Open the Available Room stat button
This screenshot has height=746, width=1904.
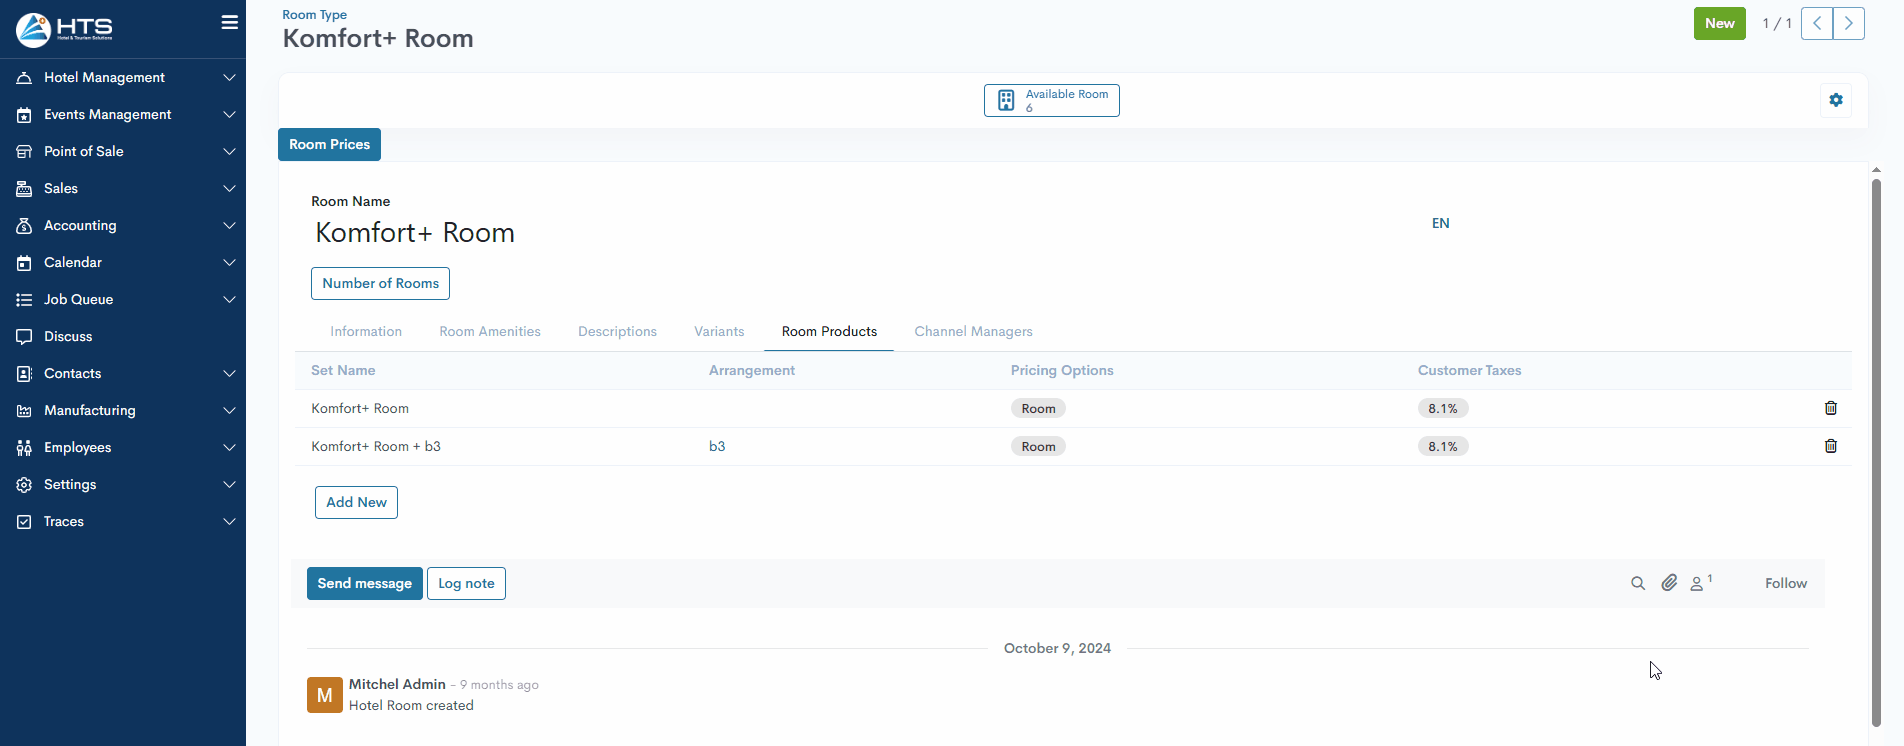pos(1051,100)
